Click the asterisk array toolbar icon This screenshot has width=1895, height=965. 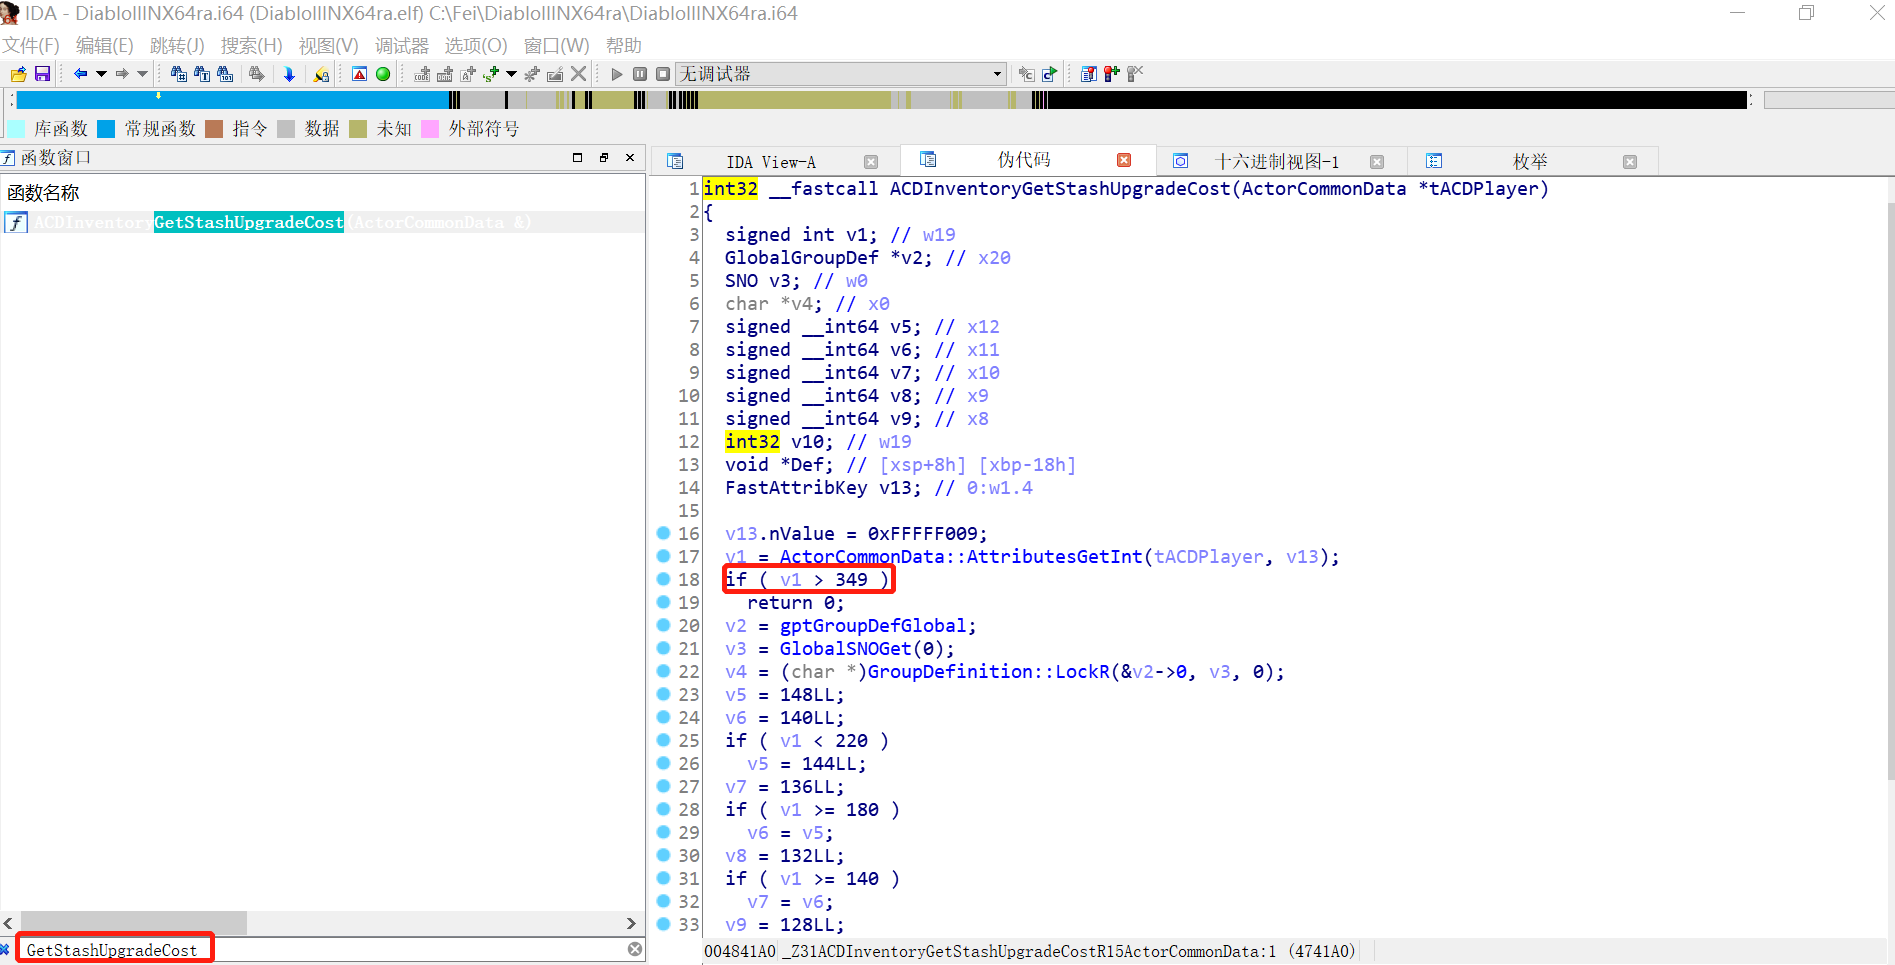(x=532, y=74)
